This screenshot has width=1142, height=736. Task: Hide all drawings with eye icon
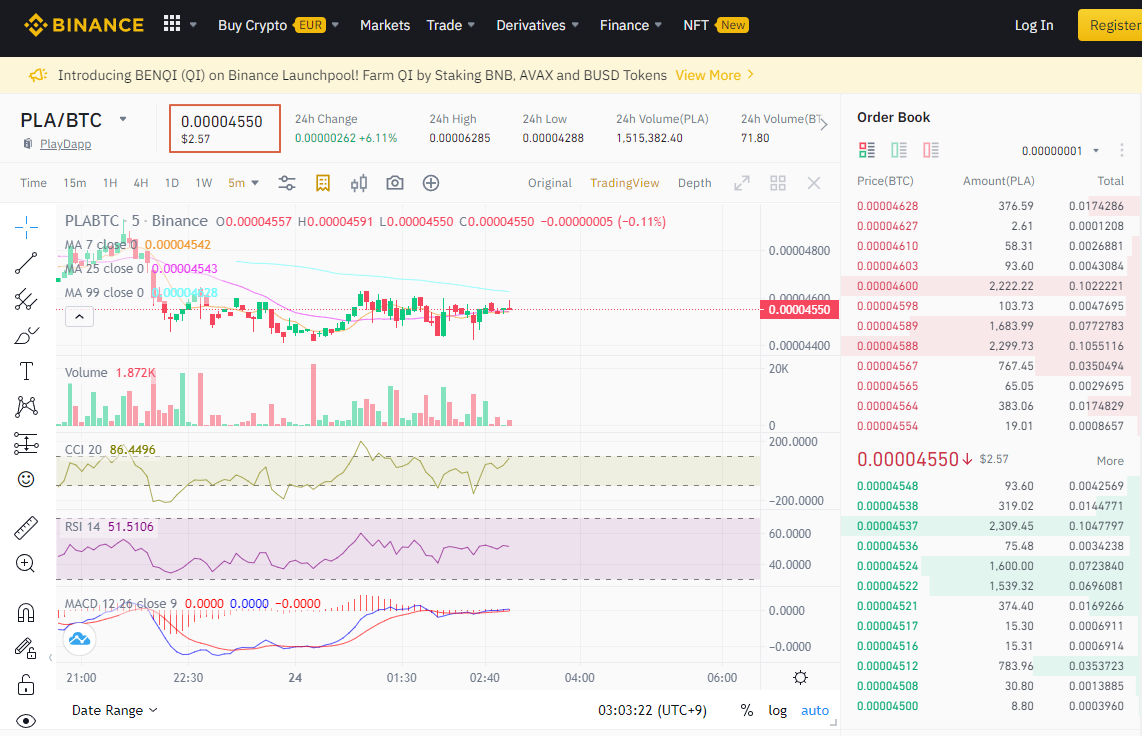[x=26, y=721]
